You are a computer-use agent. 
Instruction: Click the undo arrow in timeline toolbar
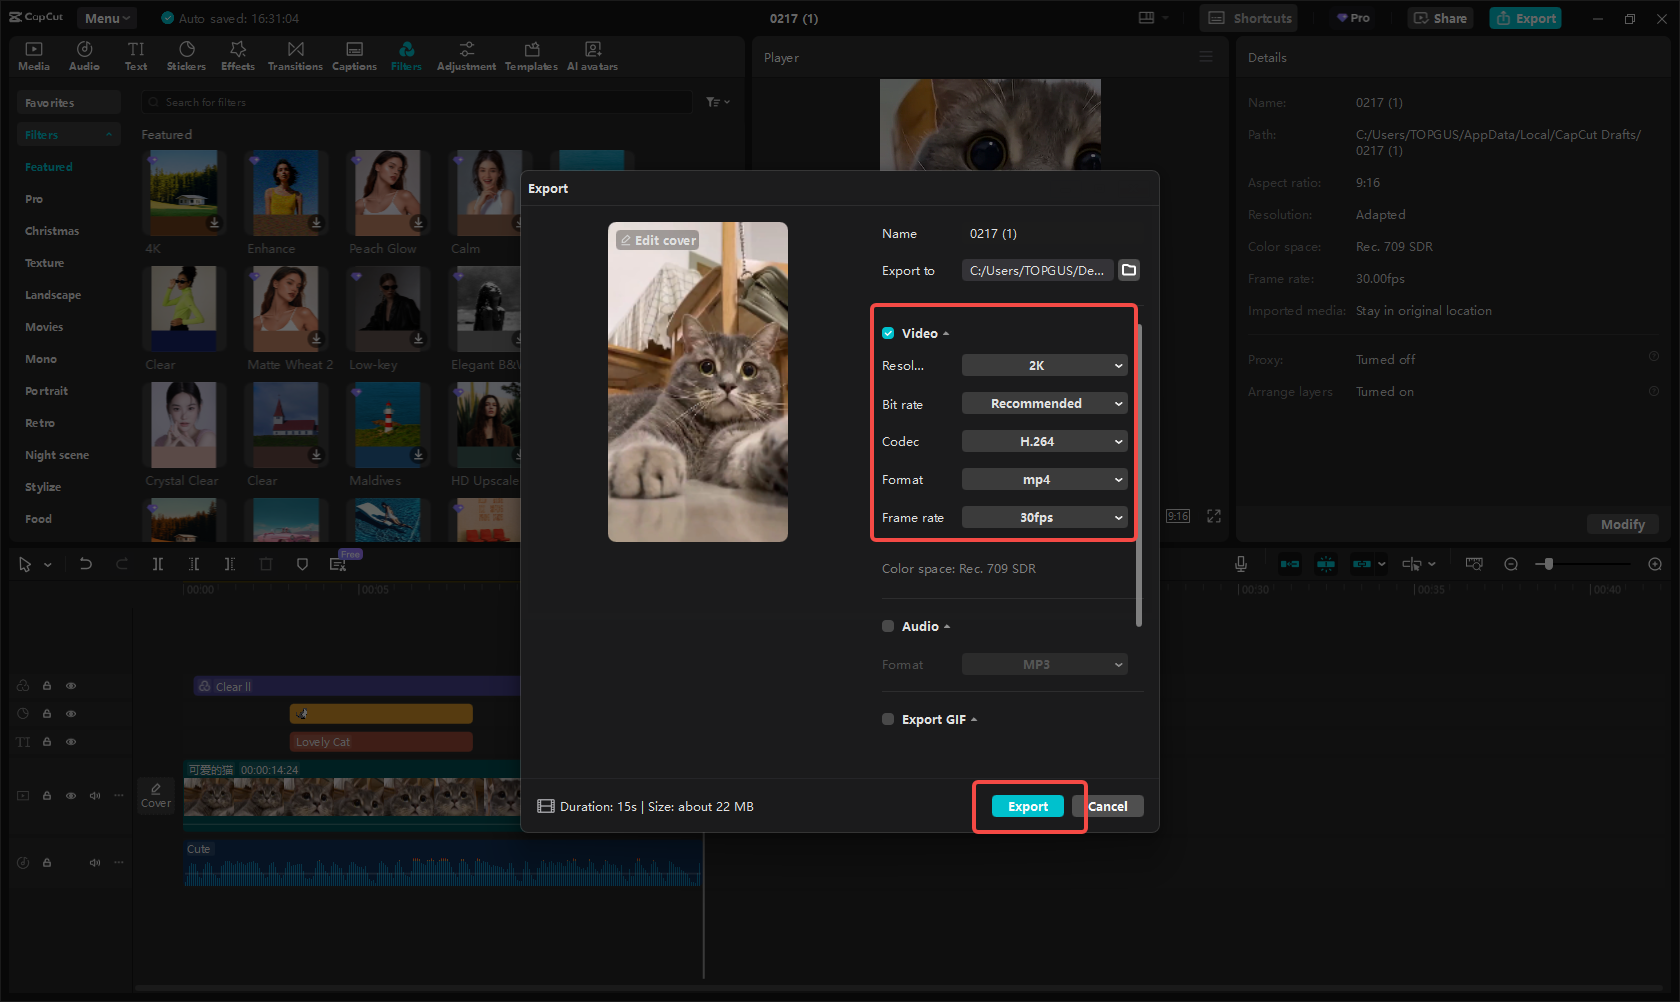click(x=86, y=564)
